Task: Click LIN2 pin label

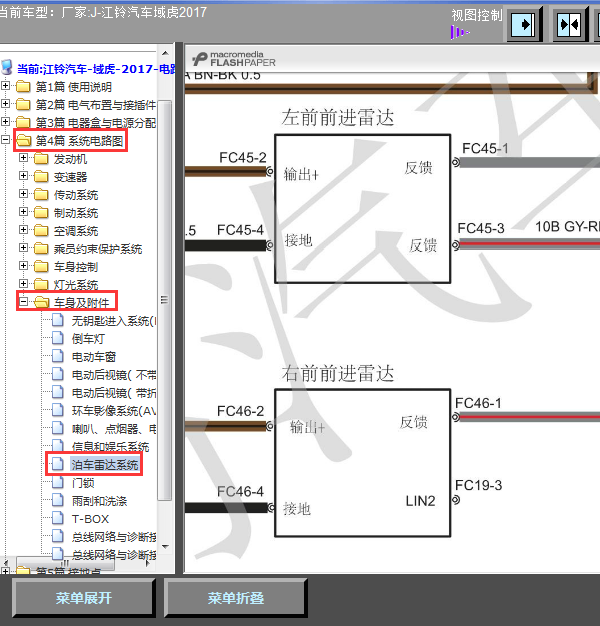Action: coord(420,501)
